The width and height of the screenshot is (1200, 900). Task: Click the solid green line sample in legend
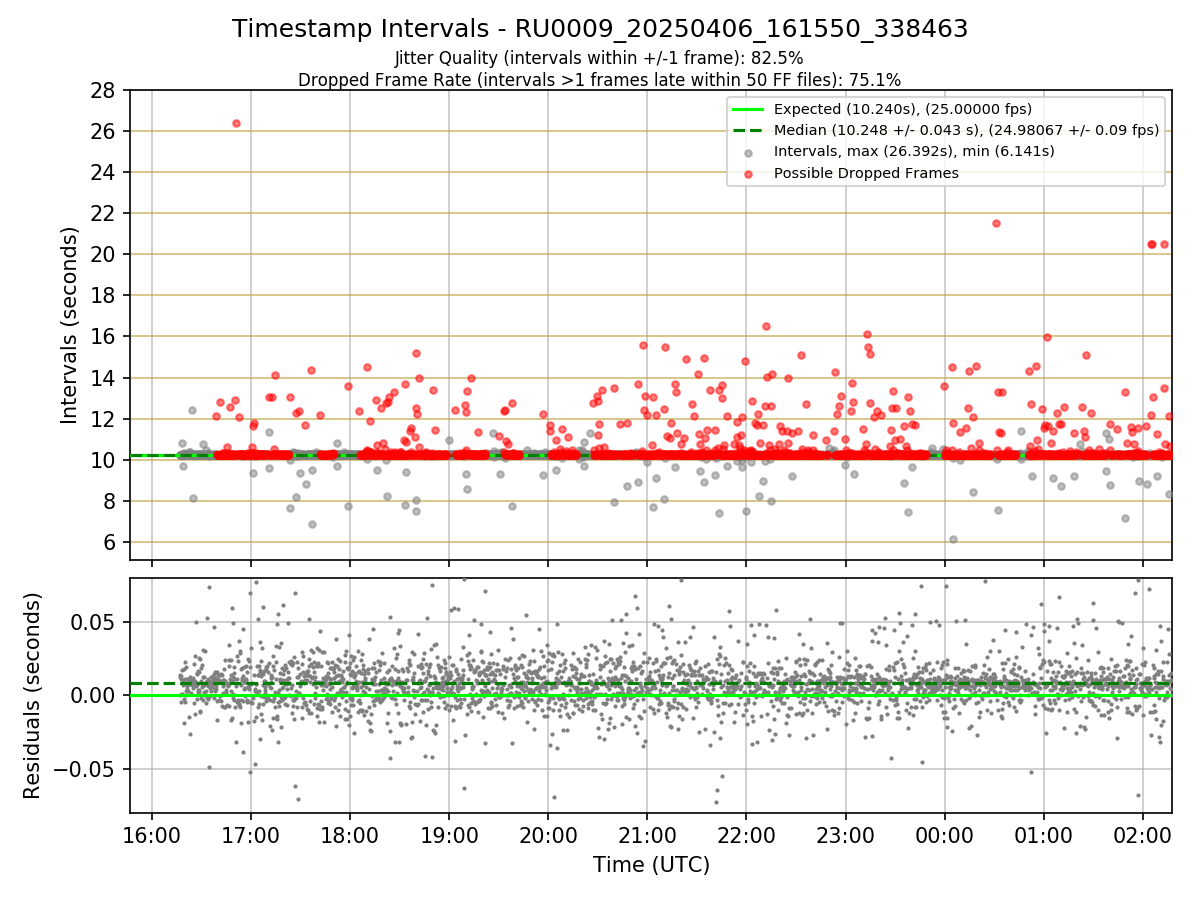click(750, 109)
